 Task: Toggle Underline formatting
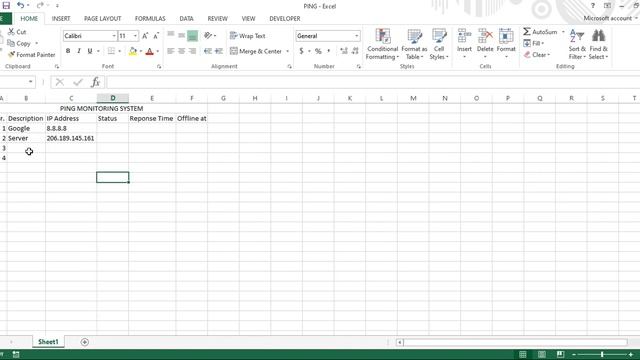pos(89,51)
